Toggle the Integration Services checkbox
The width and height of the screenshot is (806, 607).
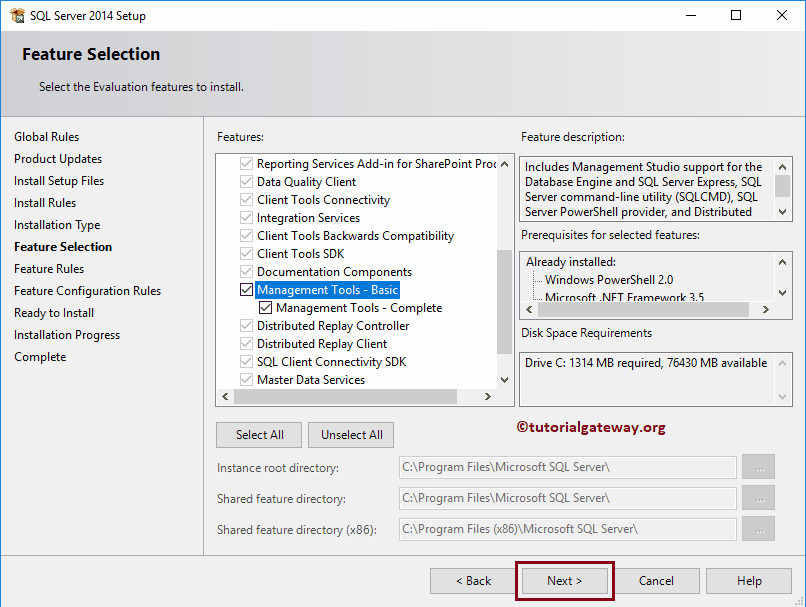click(245, 217)
